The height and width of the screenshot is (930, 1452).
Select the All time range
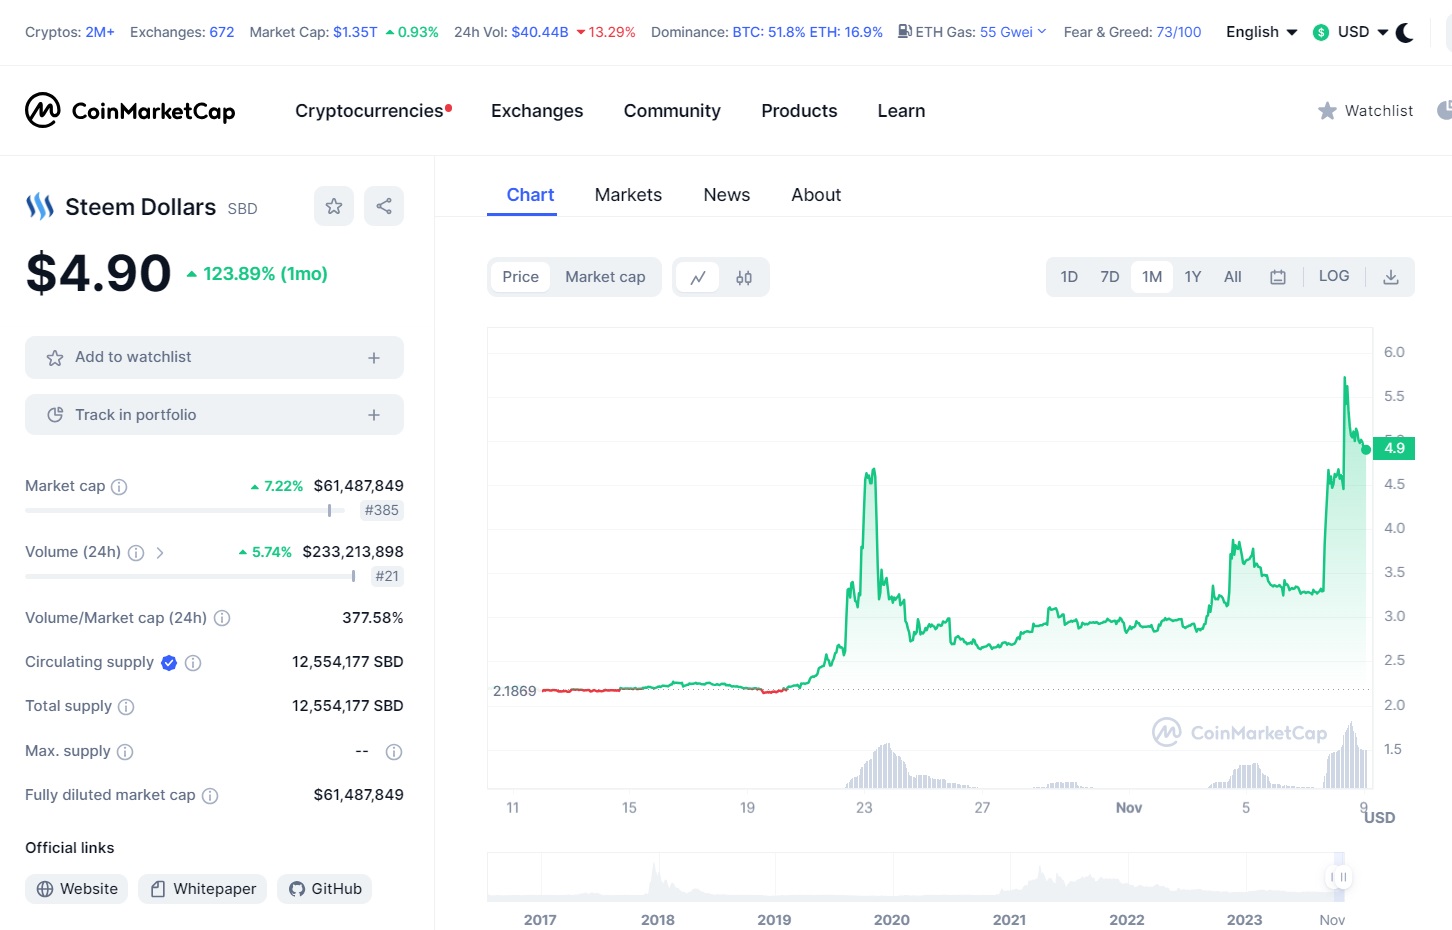[1233, 277]
